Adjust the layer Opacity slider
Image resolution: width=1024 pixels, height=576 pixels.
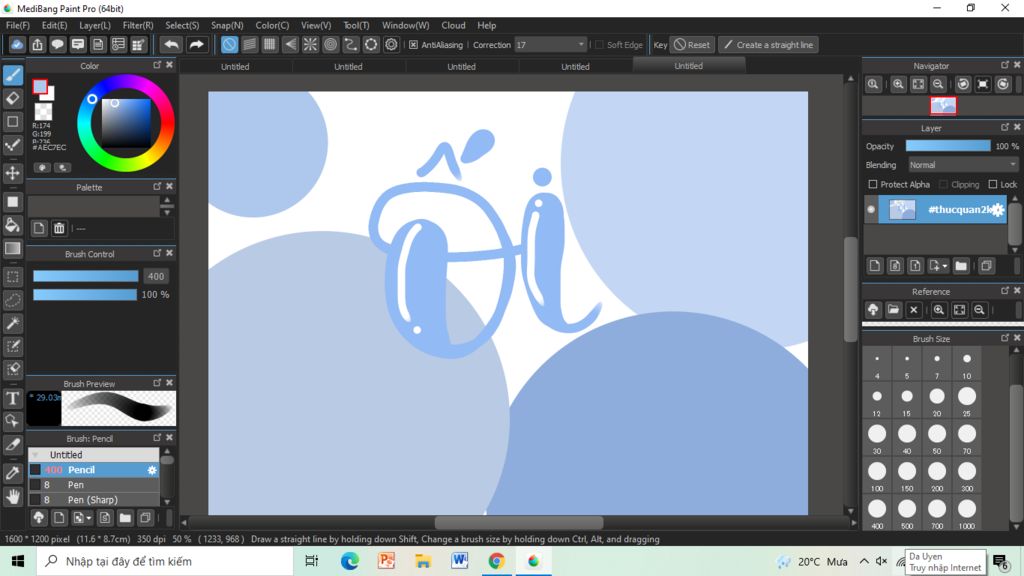click(948, 146)
